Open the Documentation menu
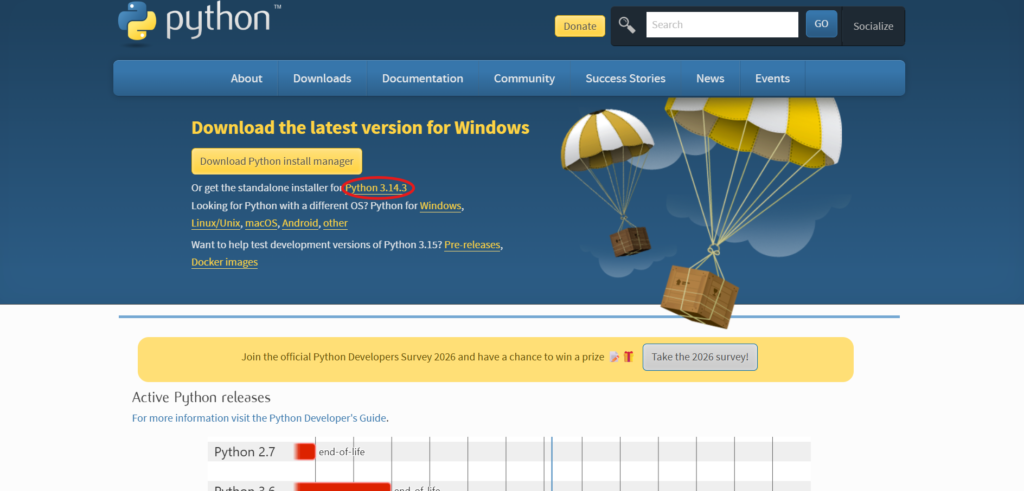 422,78
